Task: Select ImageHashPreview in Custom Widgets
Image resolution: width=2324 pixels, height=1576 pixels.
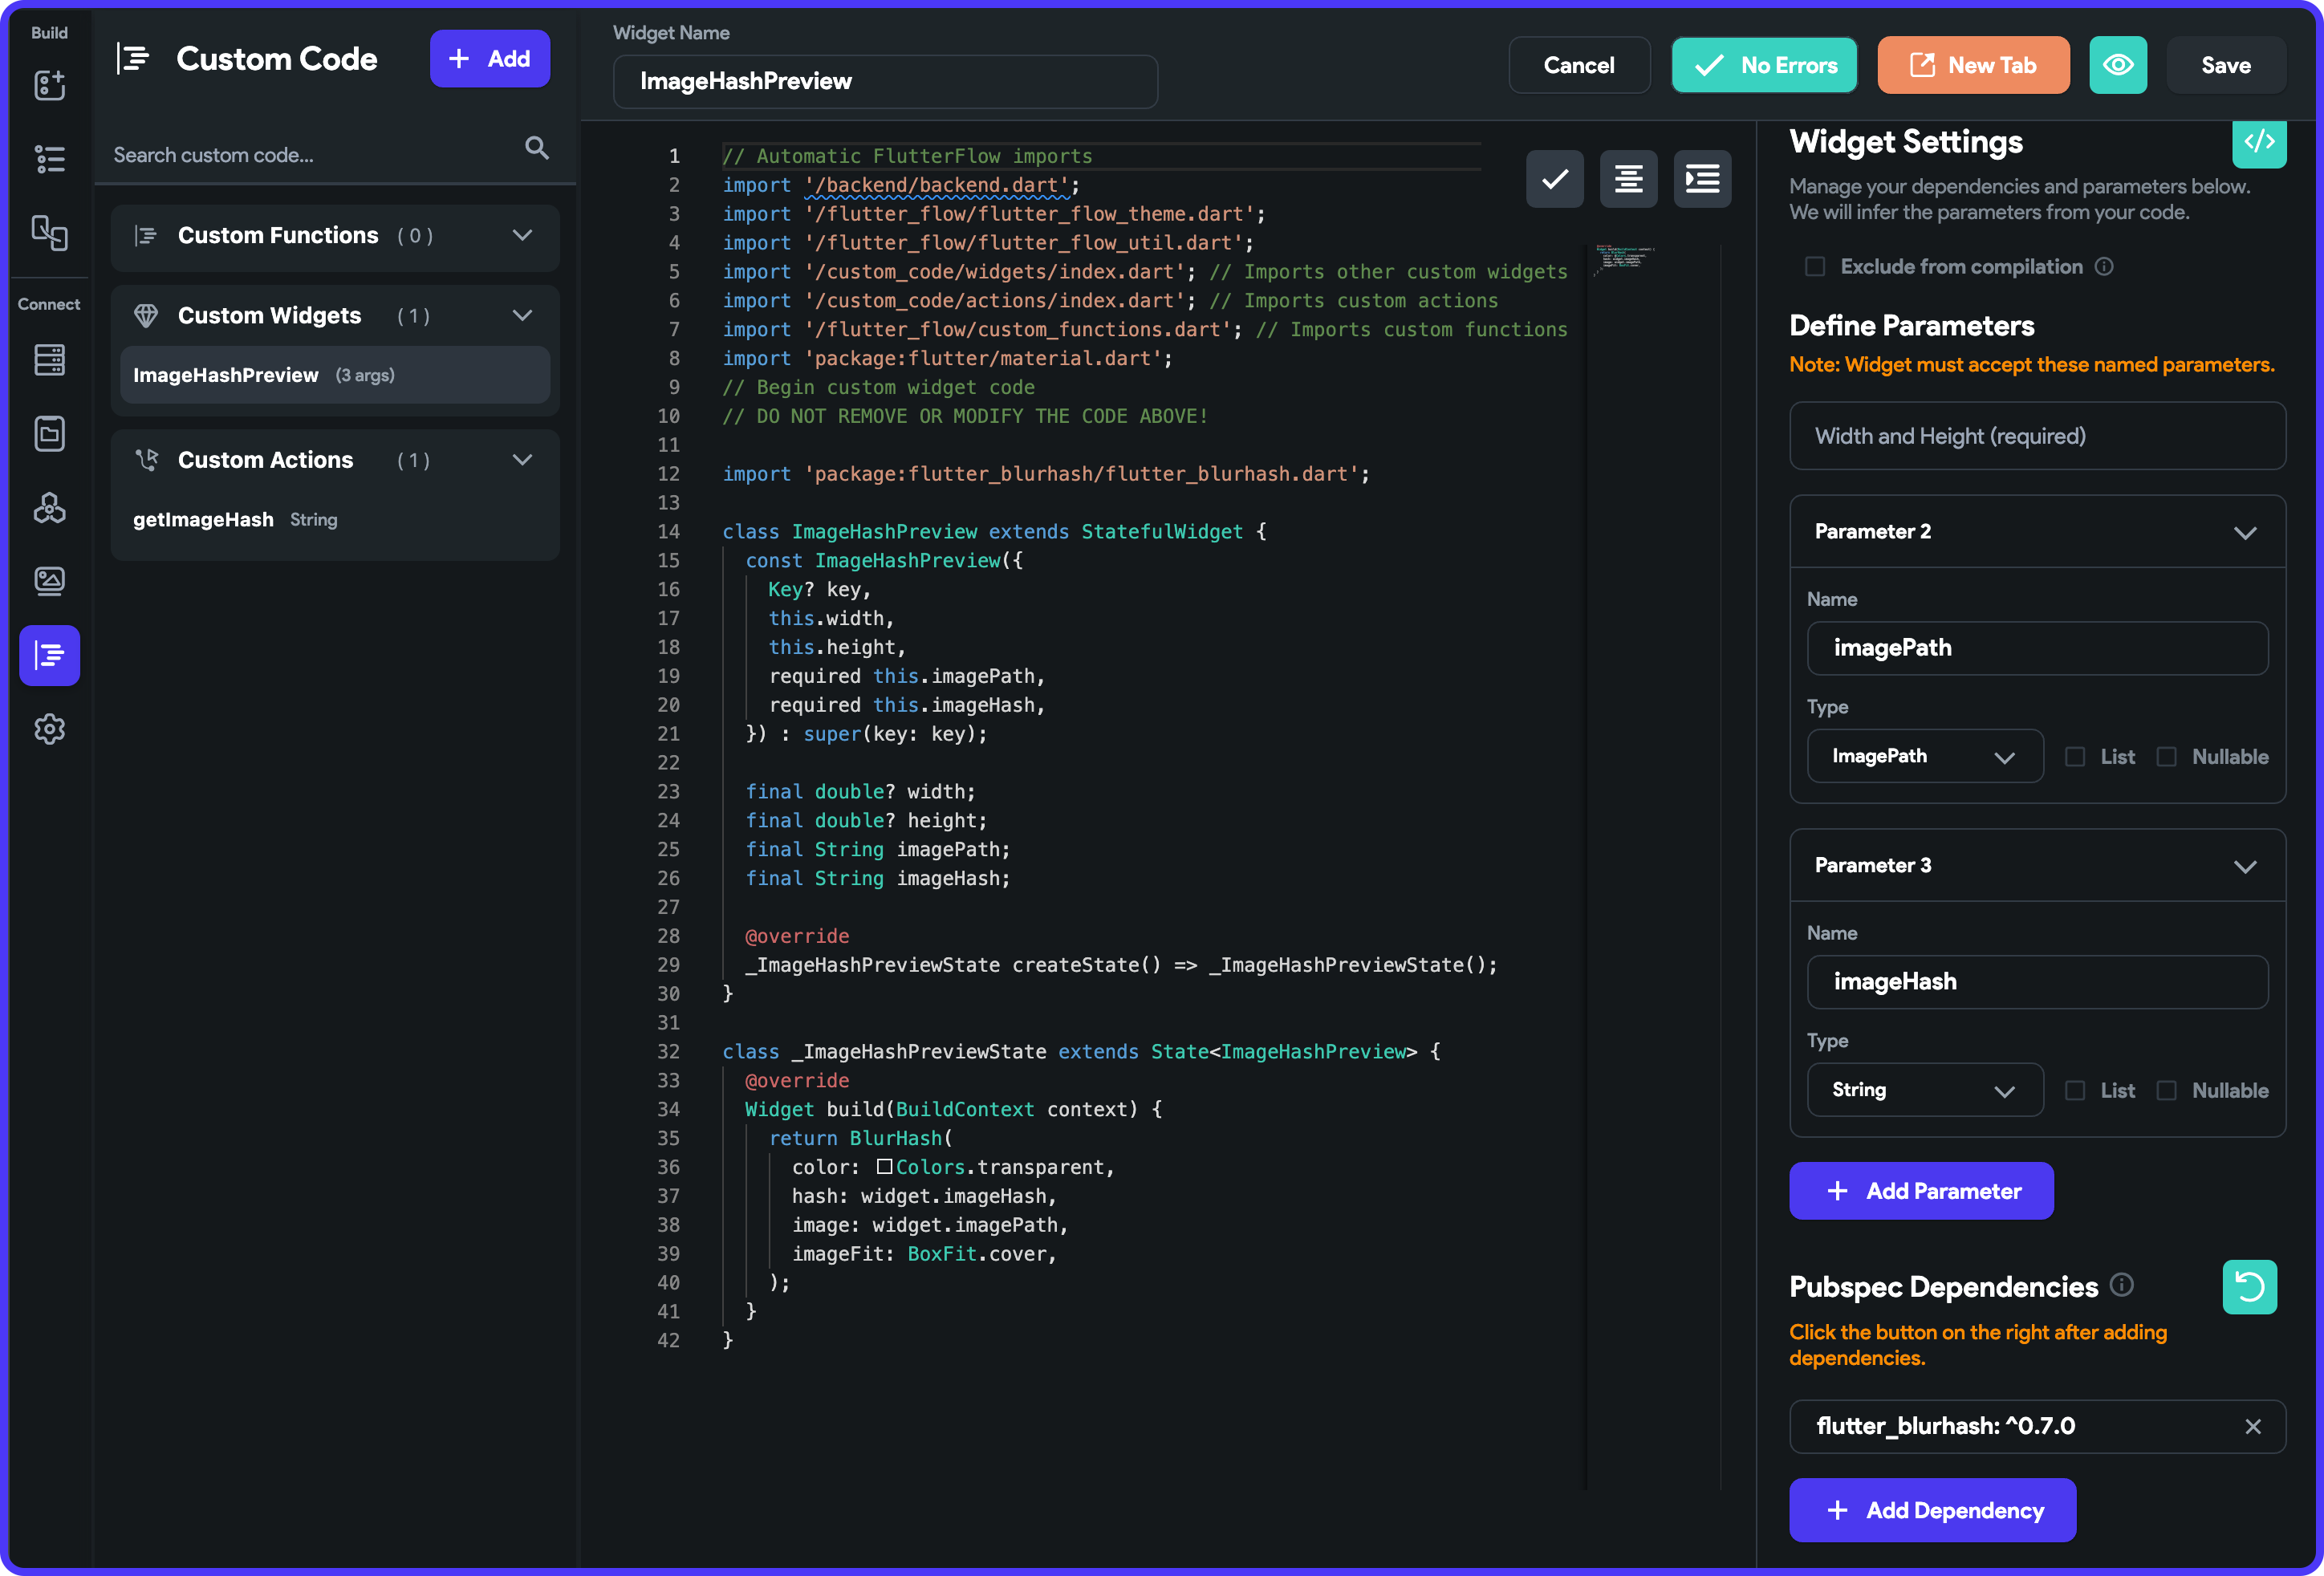Action: (x=227, y=375)
